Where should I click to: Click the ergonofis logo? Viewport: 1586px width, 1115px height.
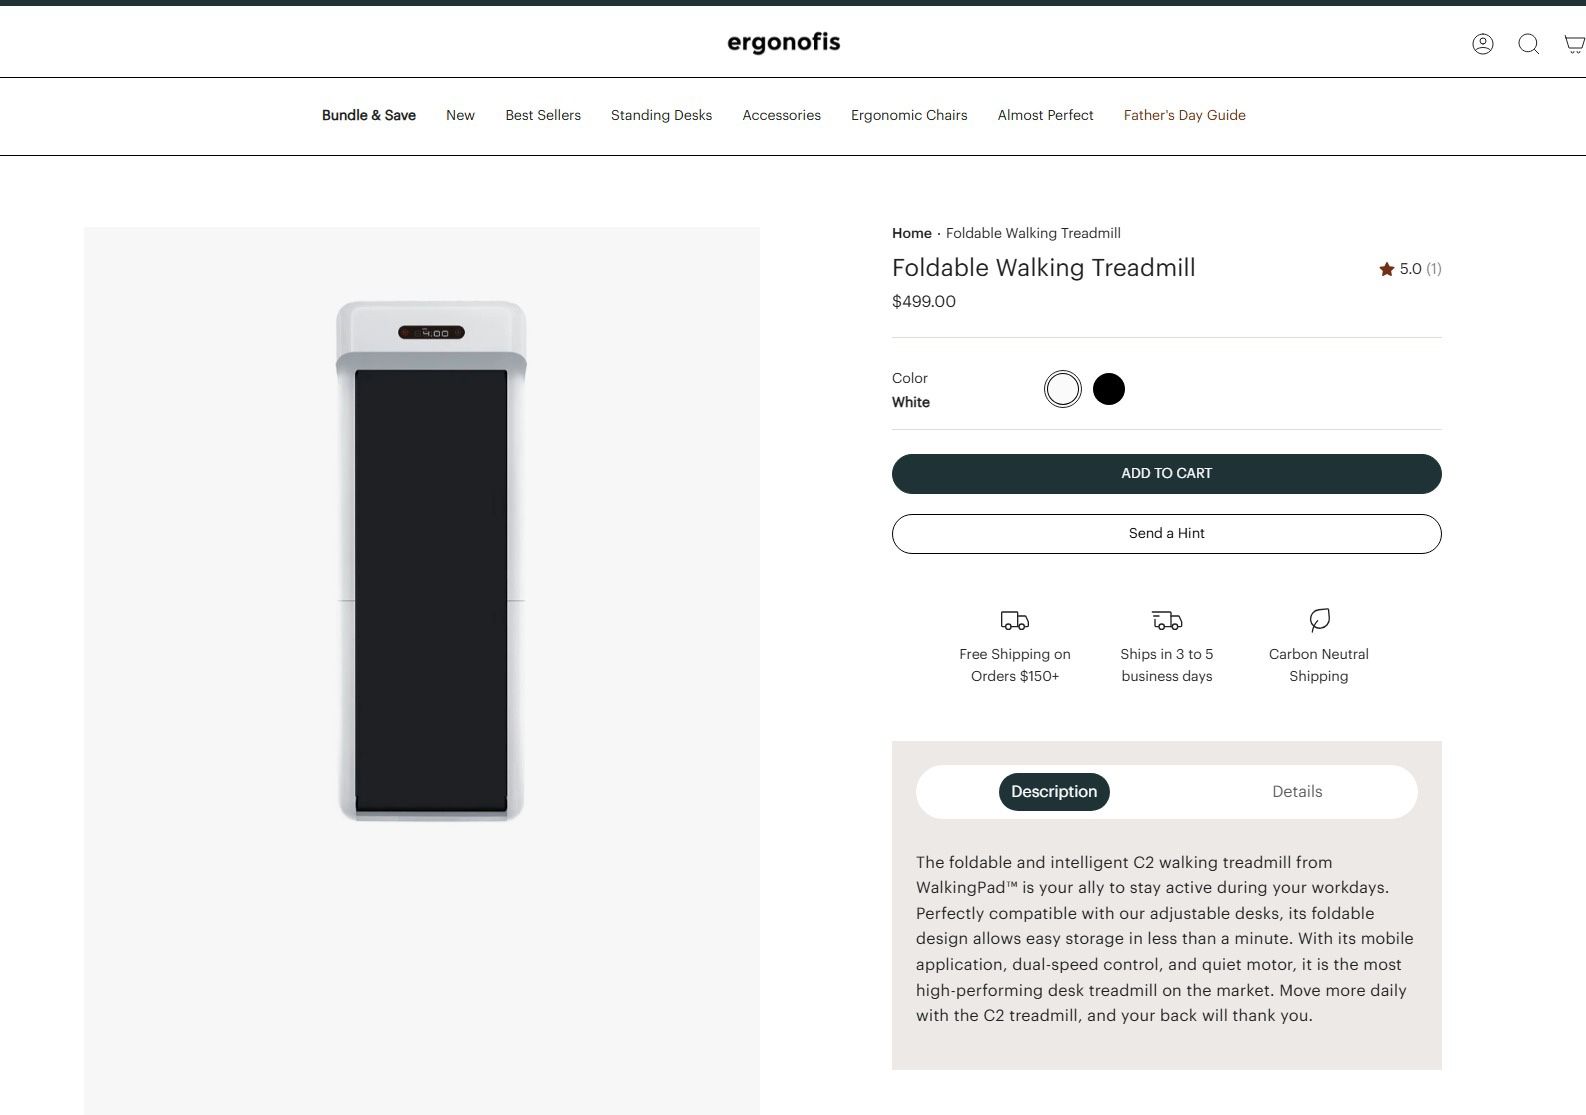point(783,42)
